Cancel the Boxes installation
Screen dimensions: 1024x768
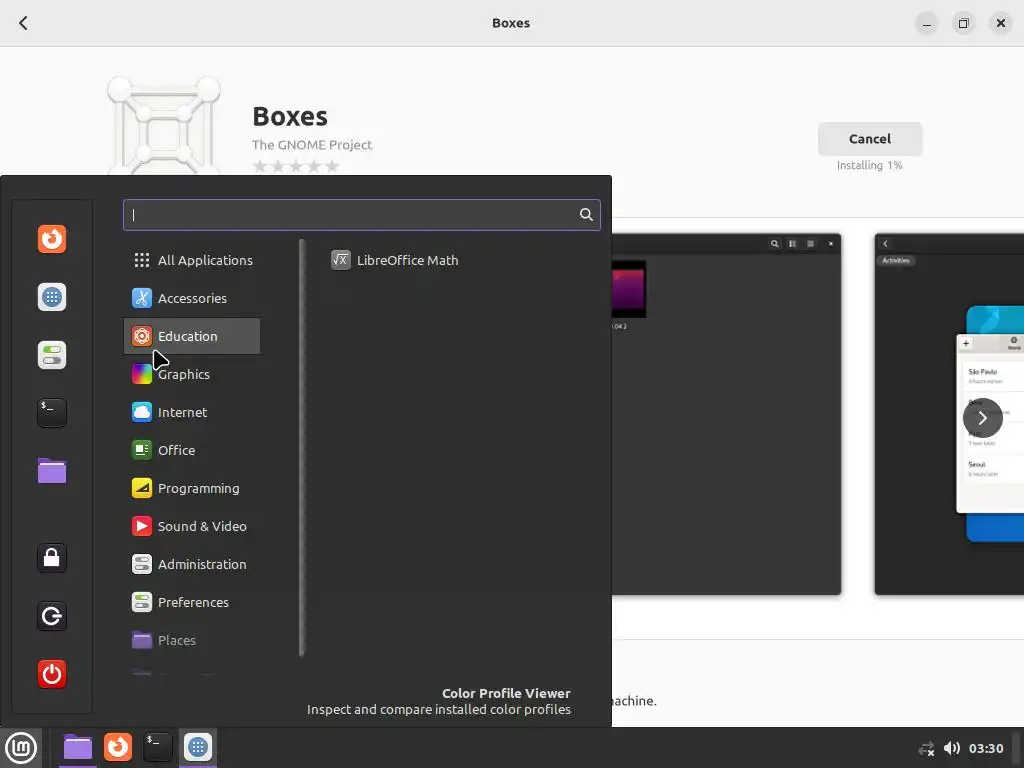pyautogui.click(x=870, y=139)
